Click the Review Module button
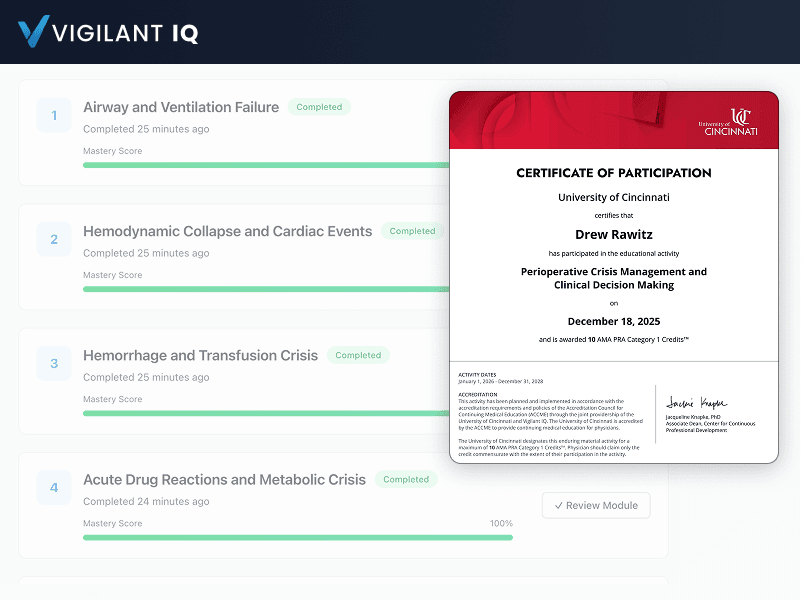The height and width of the screenshot is (600, 806). click(x=596, y=505)
